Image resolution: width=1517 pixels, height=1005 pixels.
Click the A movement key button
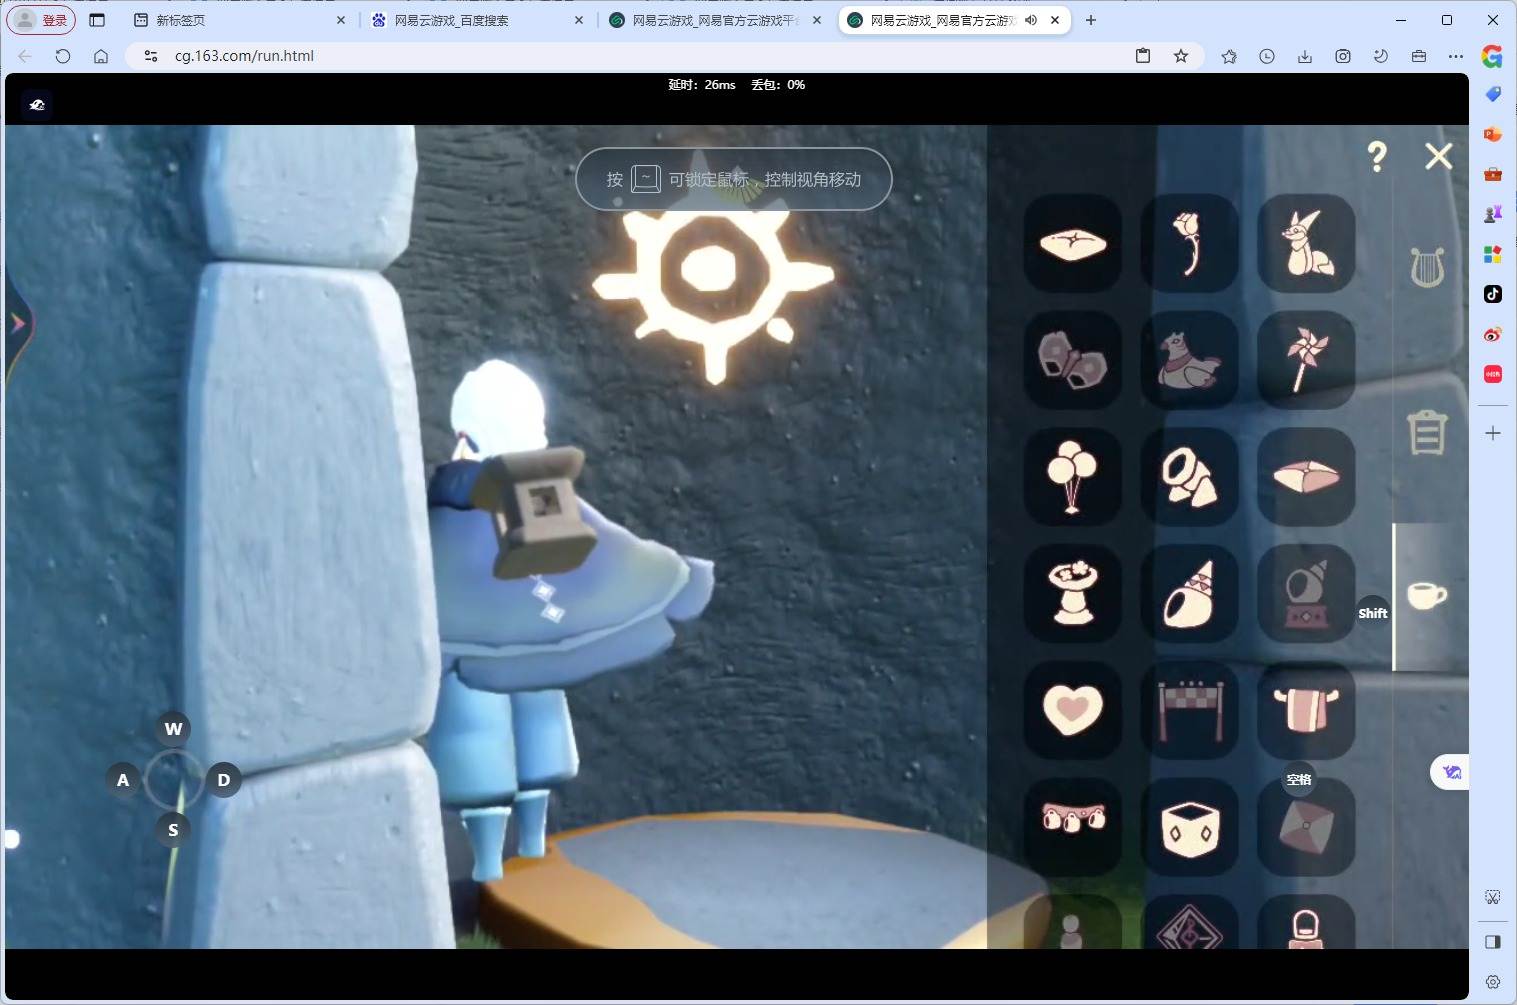point(123,780)
